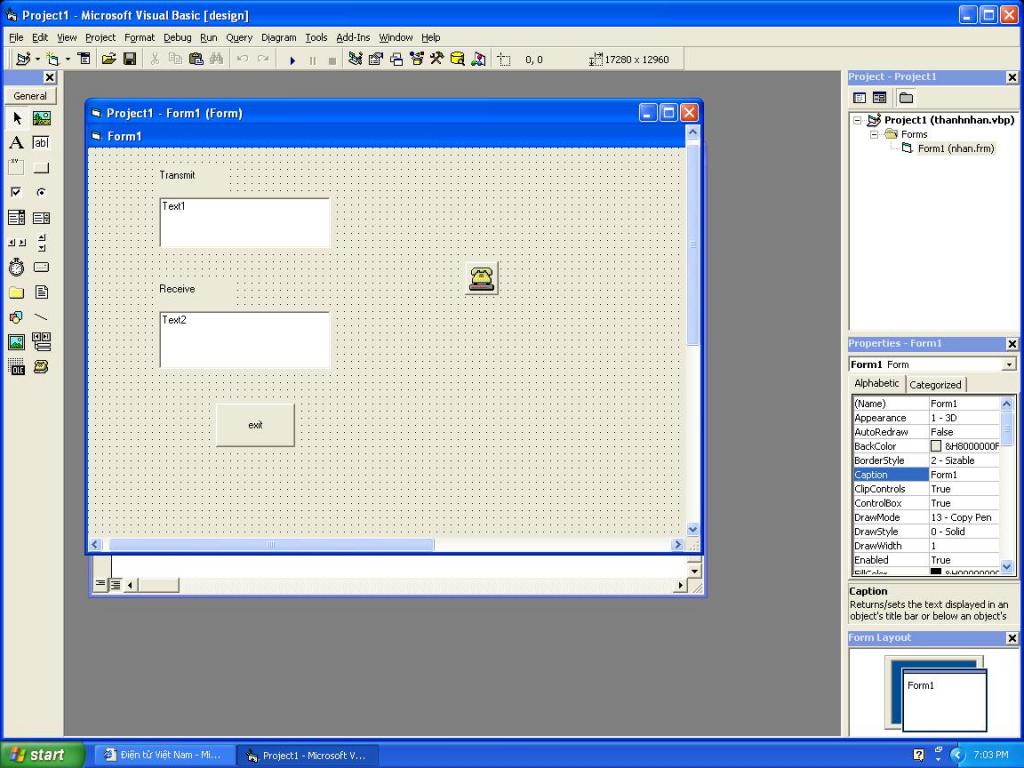1024x768 pixels.
Task: Select the DirListBox tool (folder icon)
Action: point(17,292)
